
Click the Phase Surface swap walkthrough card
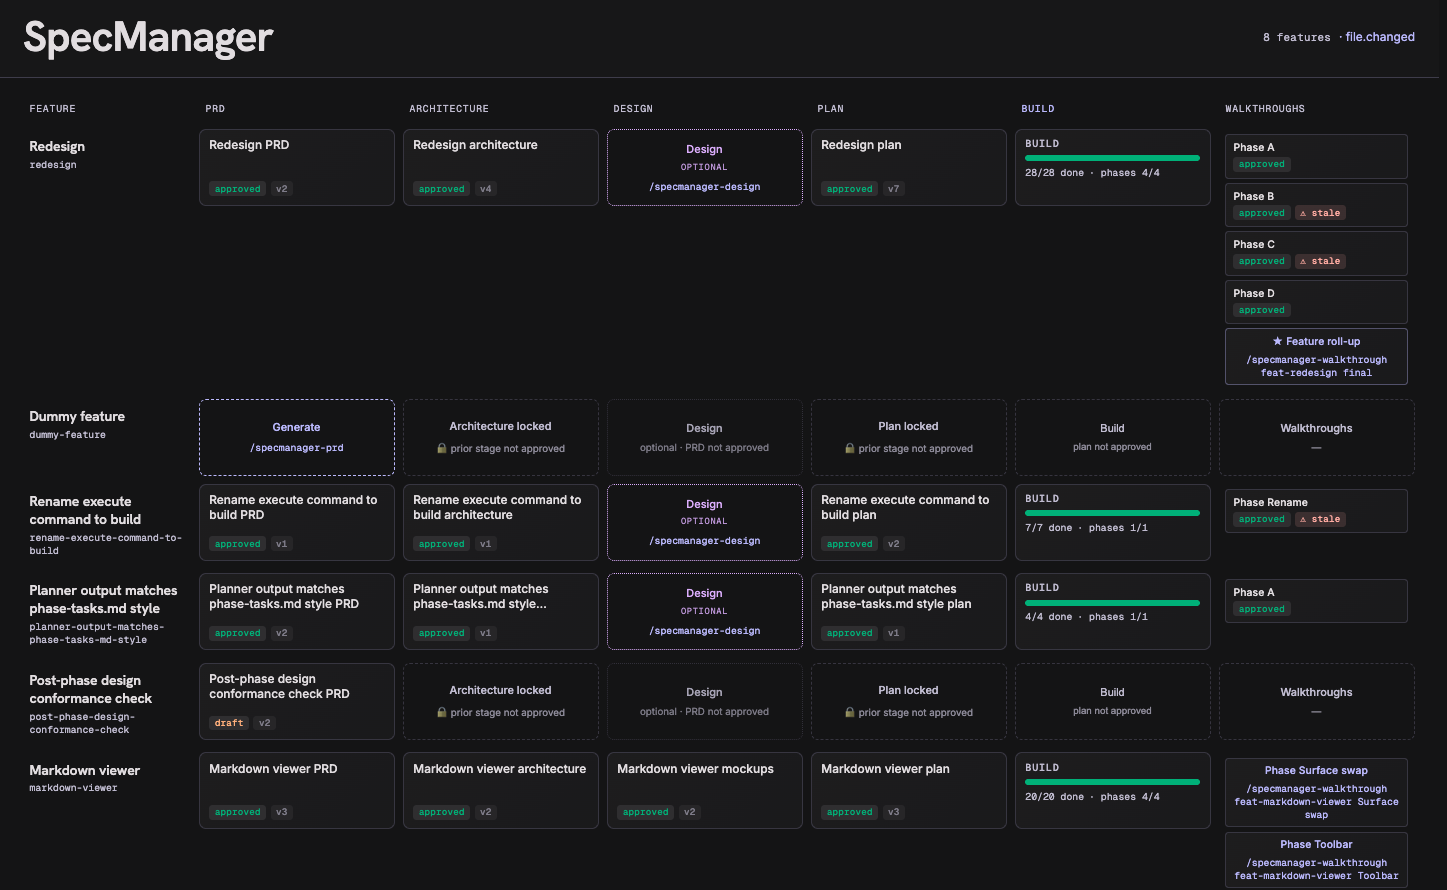pos(1316,792)
